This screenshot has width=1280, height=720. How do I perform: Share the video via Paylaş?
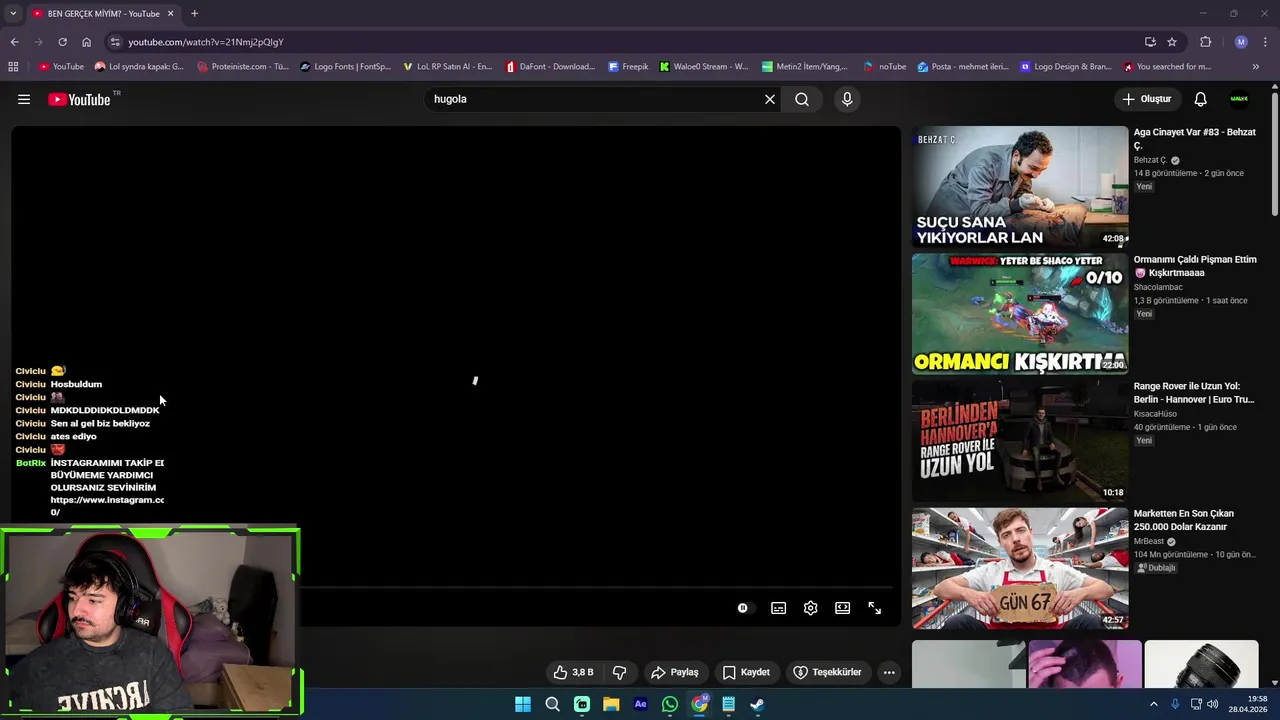[x=675, y=672]
